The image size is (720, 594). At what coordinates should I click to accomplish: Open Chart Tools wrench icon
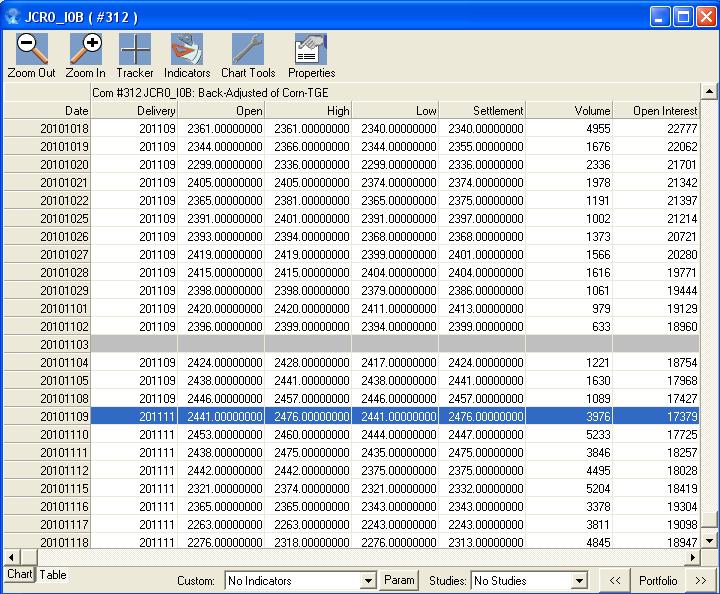click(x=248, y=49)
